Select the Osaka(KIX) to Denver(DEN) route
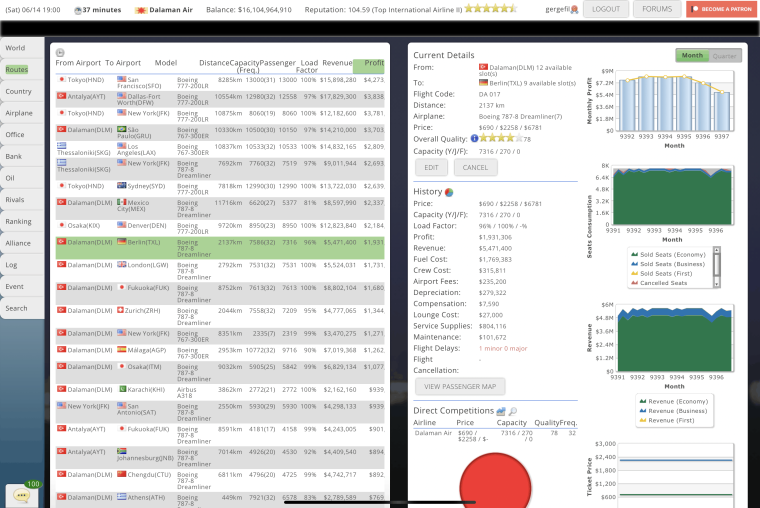The height and width of the screenshot is (508, 760). tap(220, 228)
